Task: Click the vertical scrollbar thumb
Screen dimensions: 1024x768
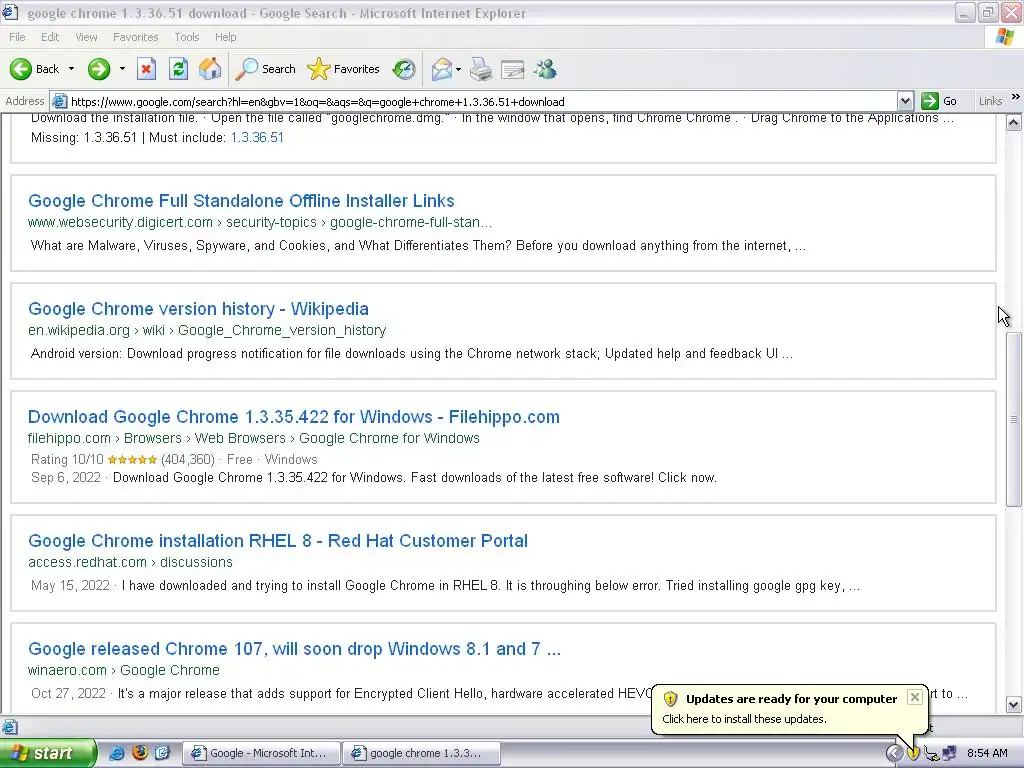Action: [1014, 418]
